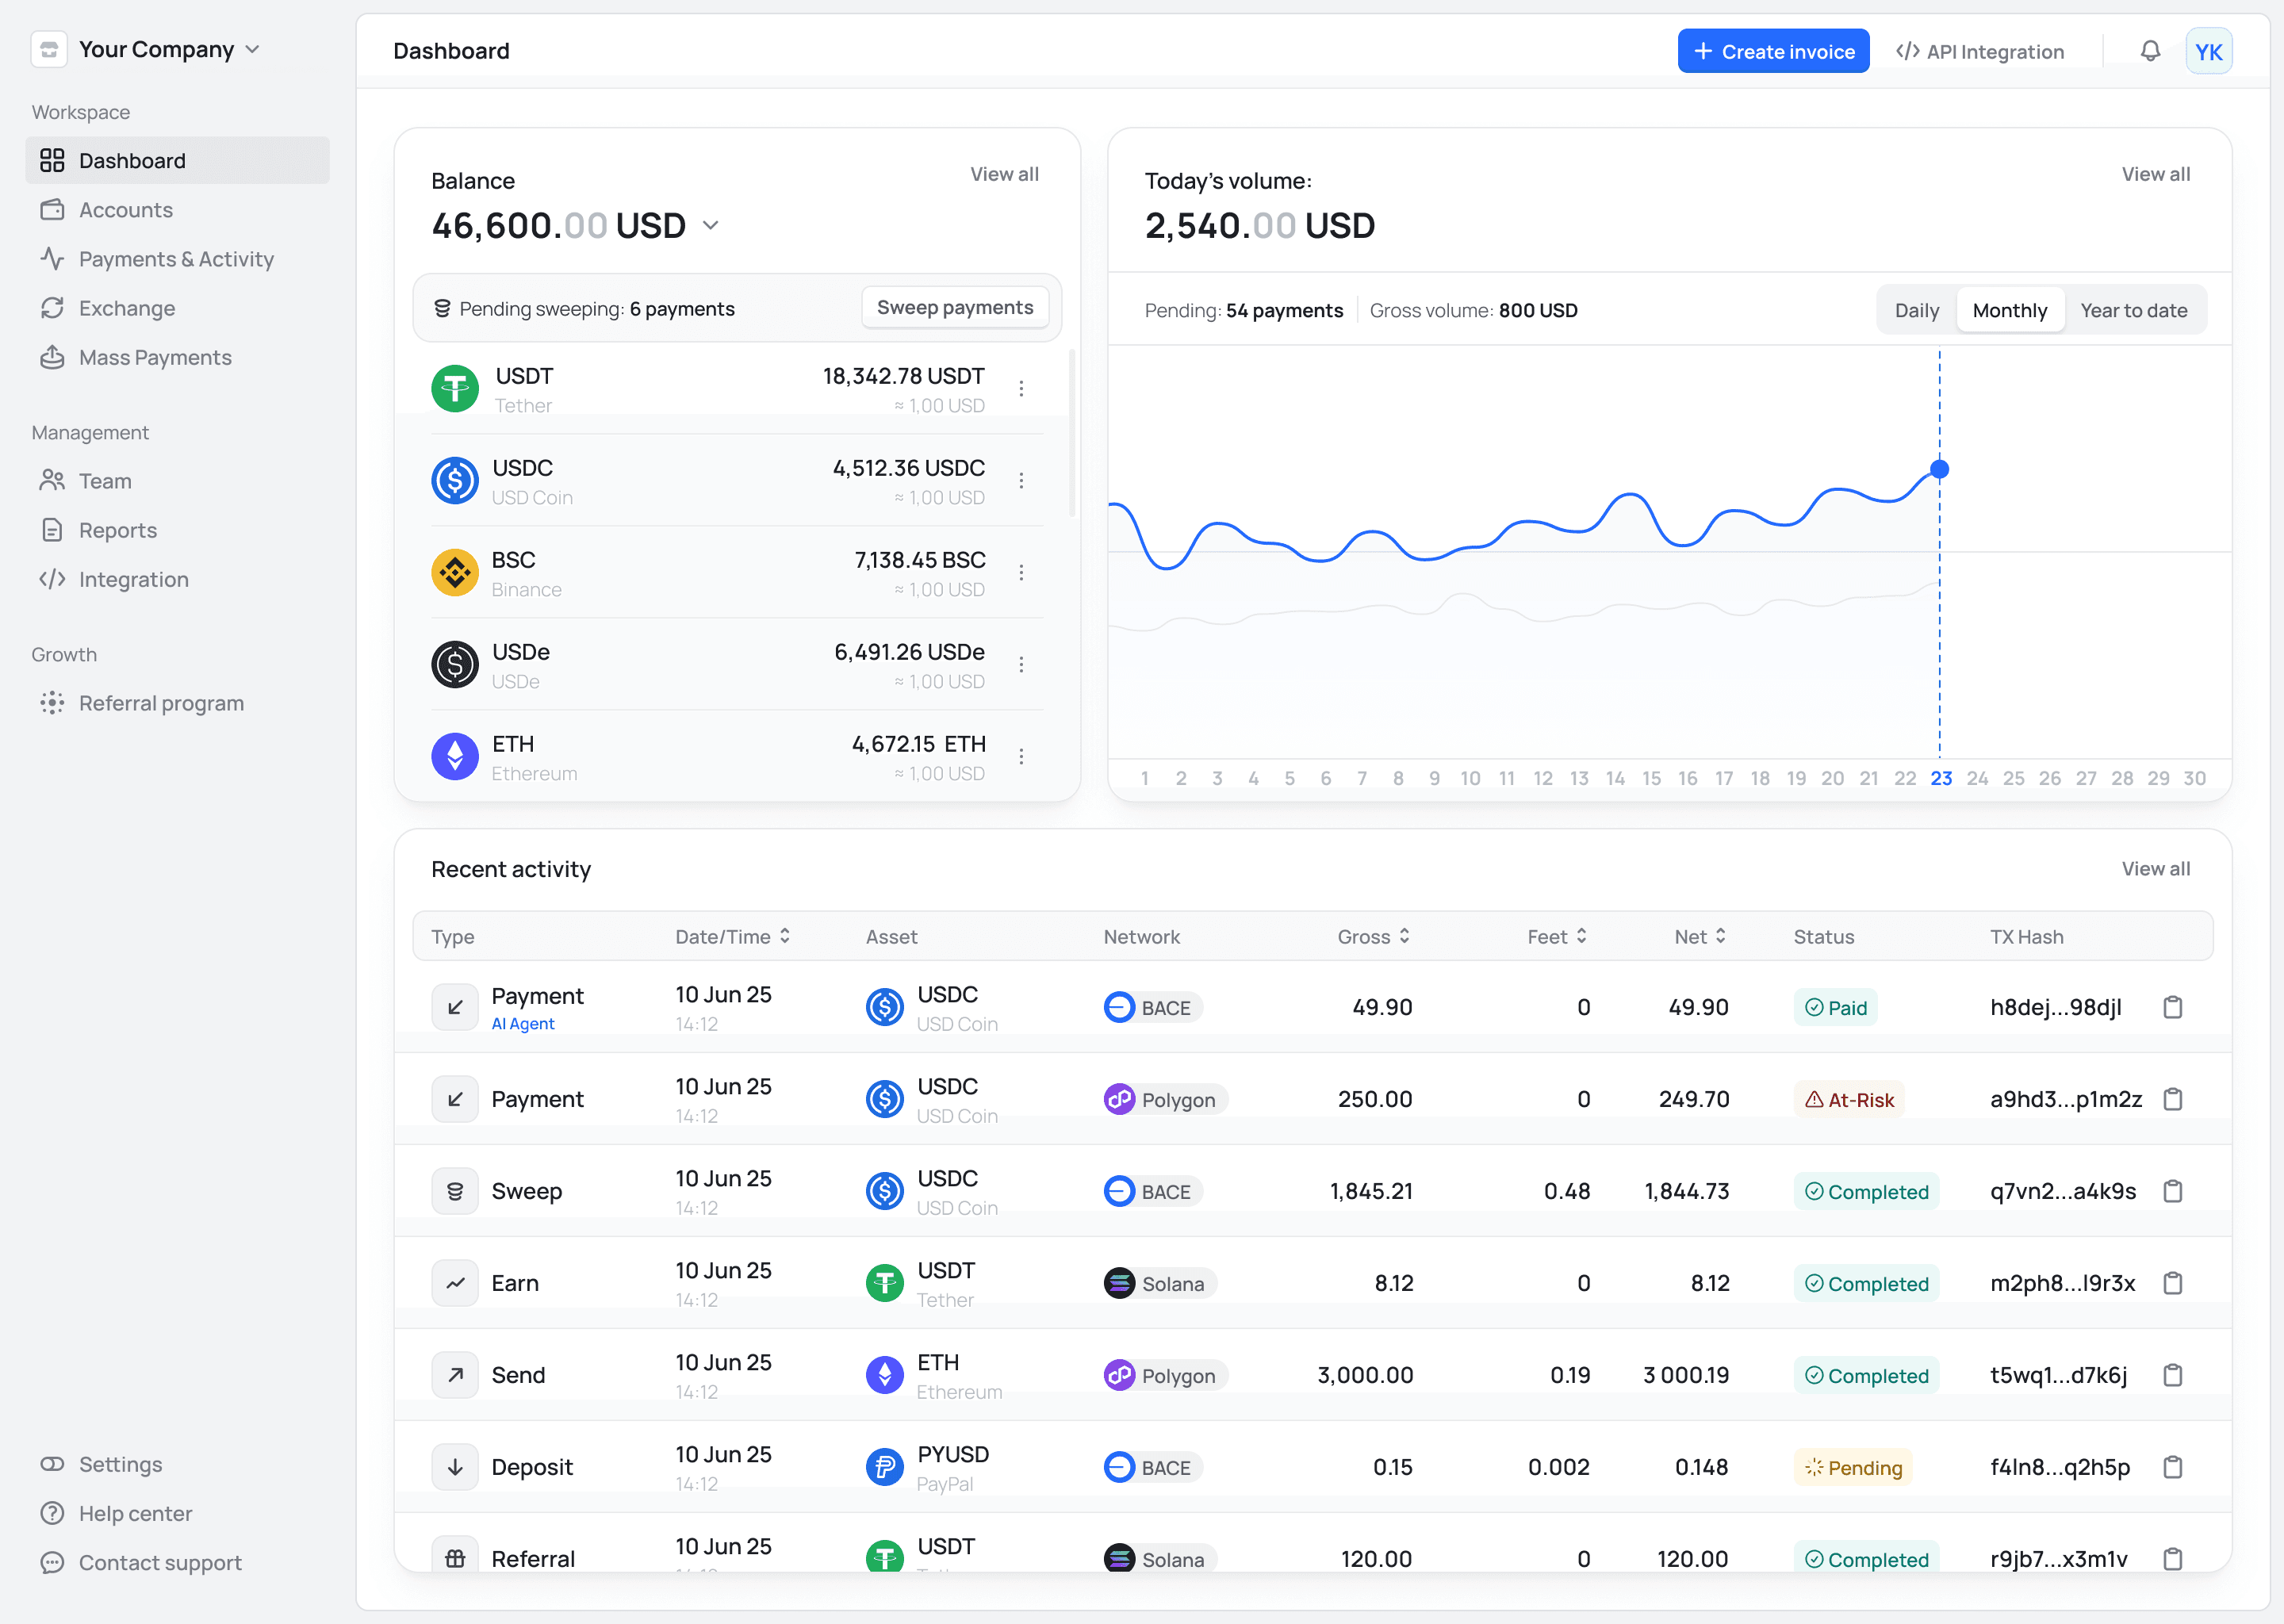Image resolution: width=2284 pixels, height=1624 pixels.
Task: Open API Integration from the top bar
Action: pos(1980,51)
